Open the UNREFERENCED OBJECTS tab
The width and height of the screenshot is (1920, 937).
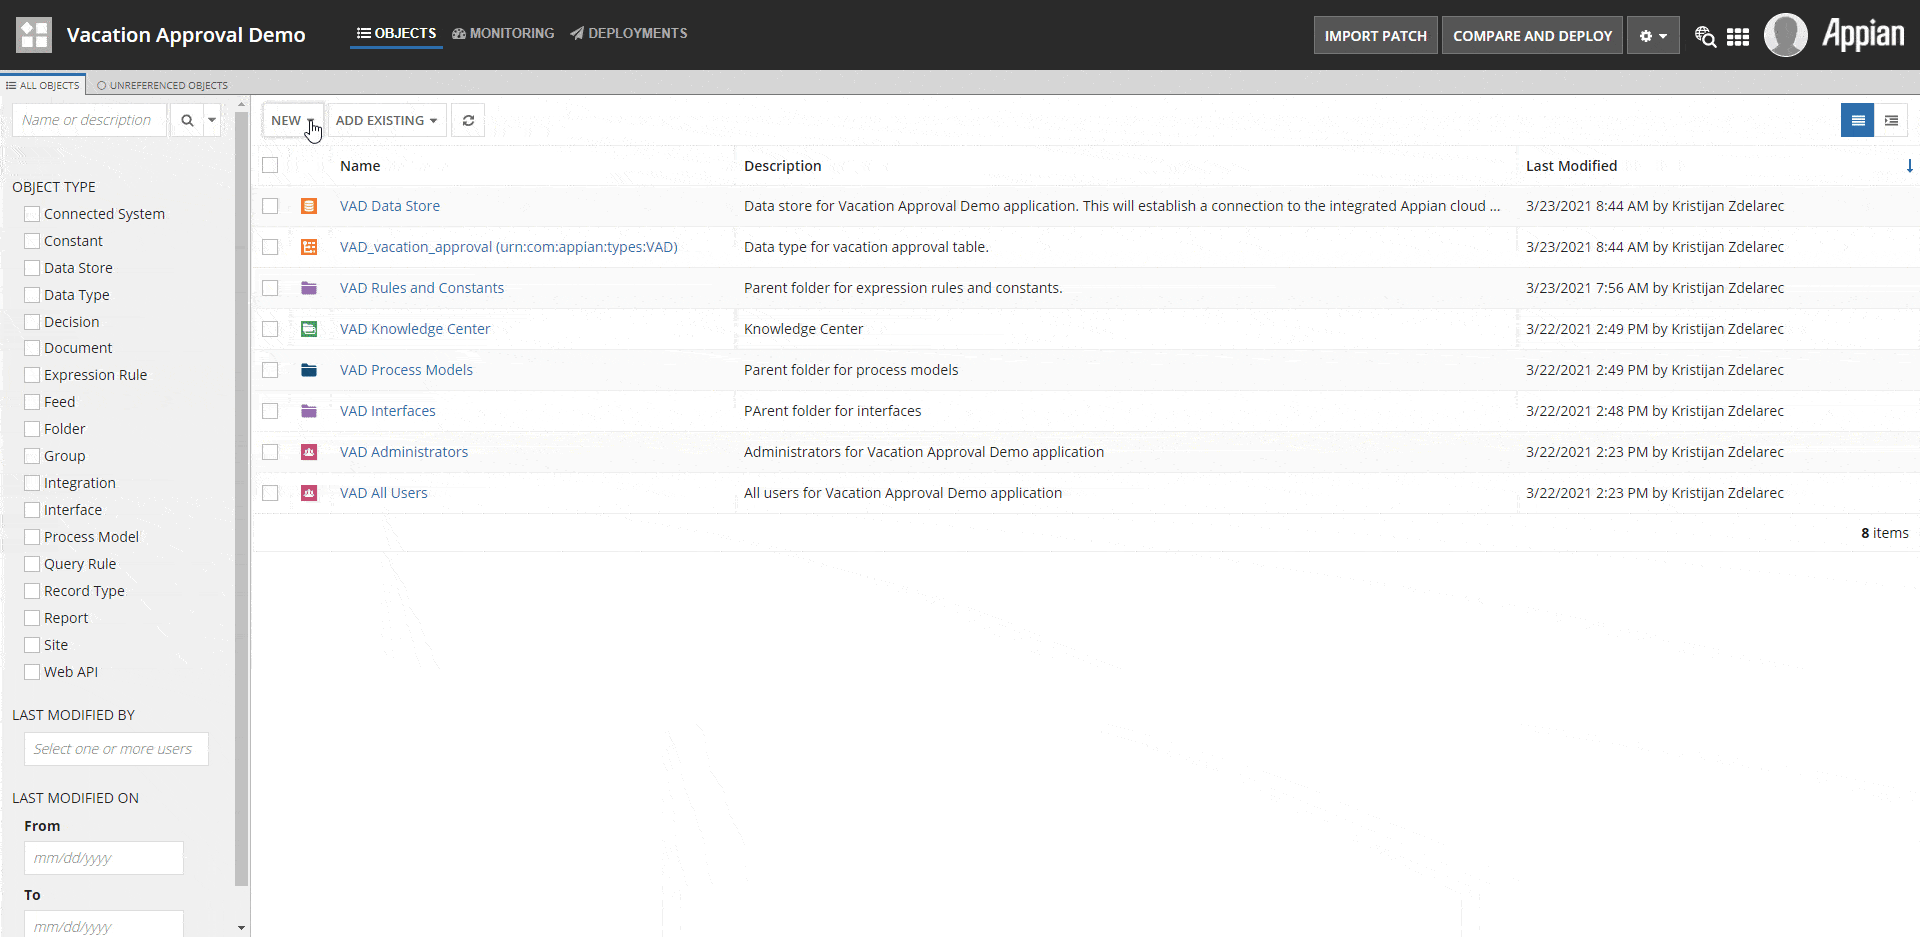click(x=161, y=85)
